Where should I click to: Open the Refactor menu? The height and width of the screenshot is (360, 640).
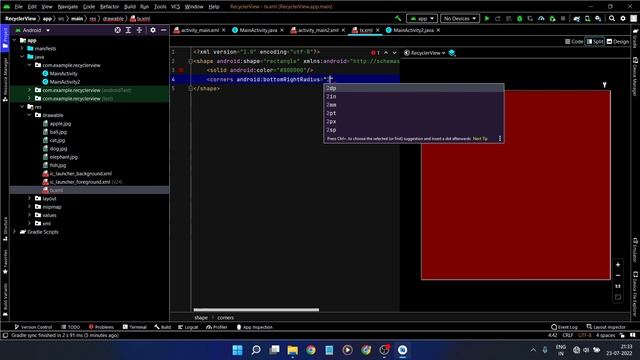coord(109,7)
